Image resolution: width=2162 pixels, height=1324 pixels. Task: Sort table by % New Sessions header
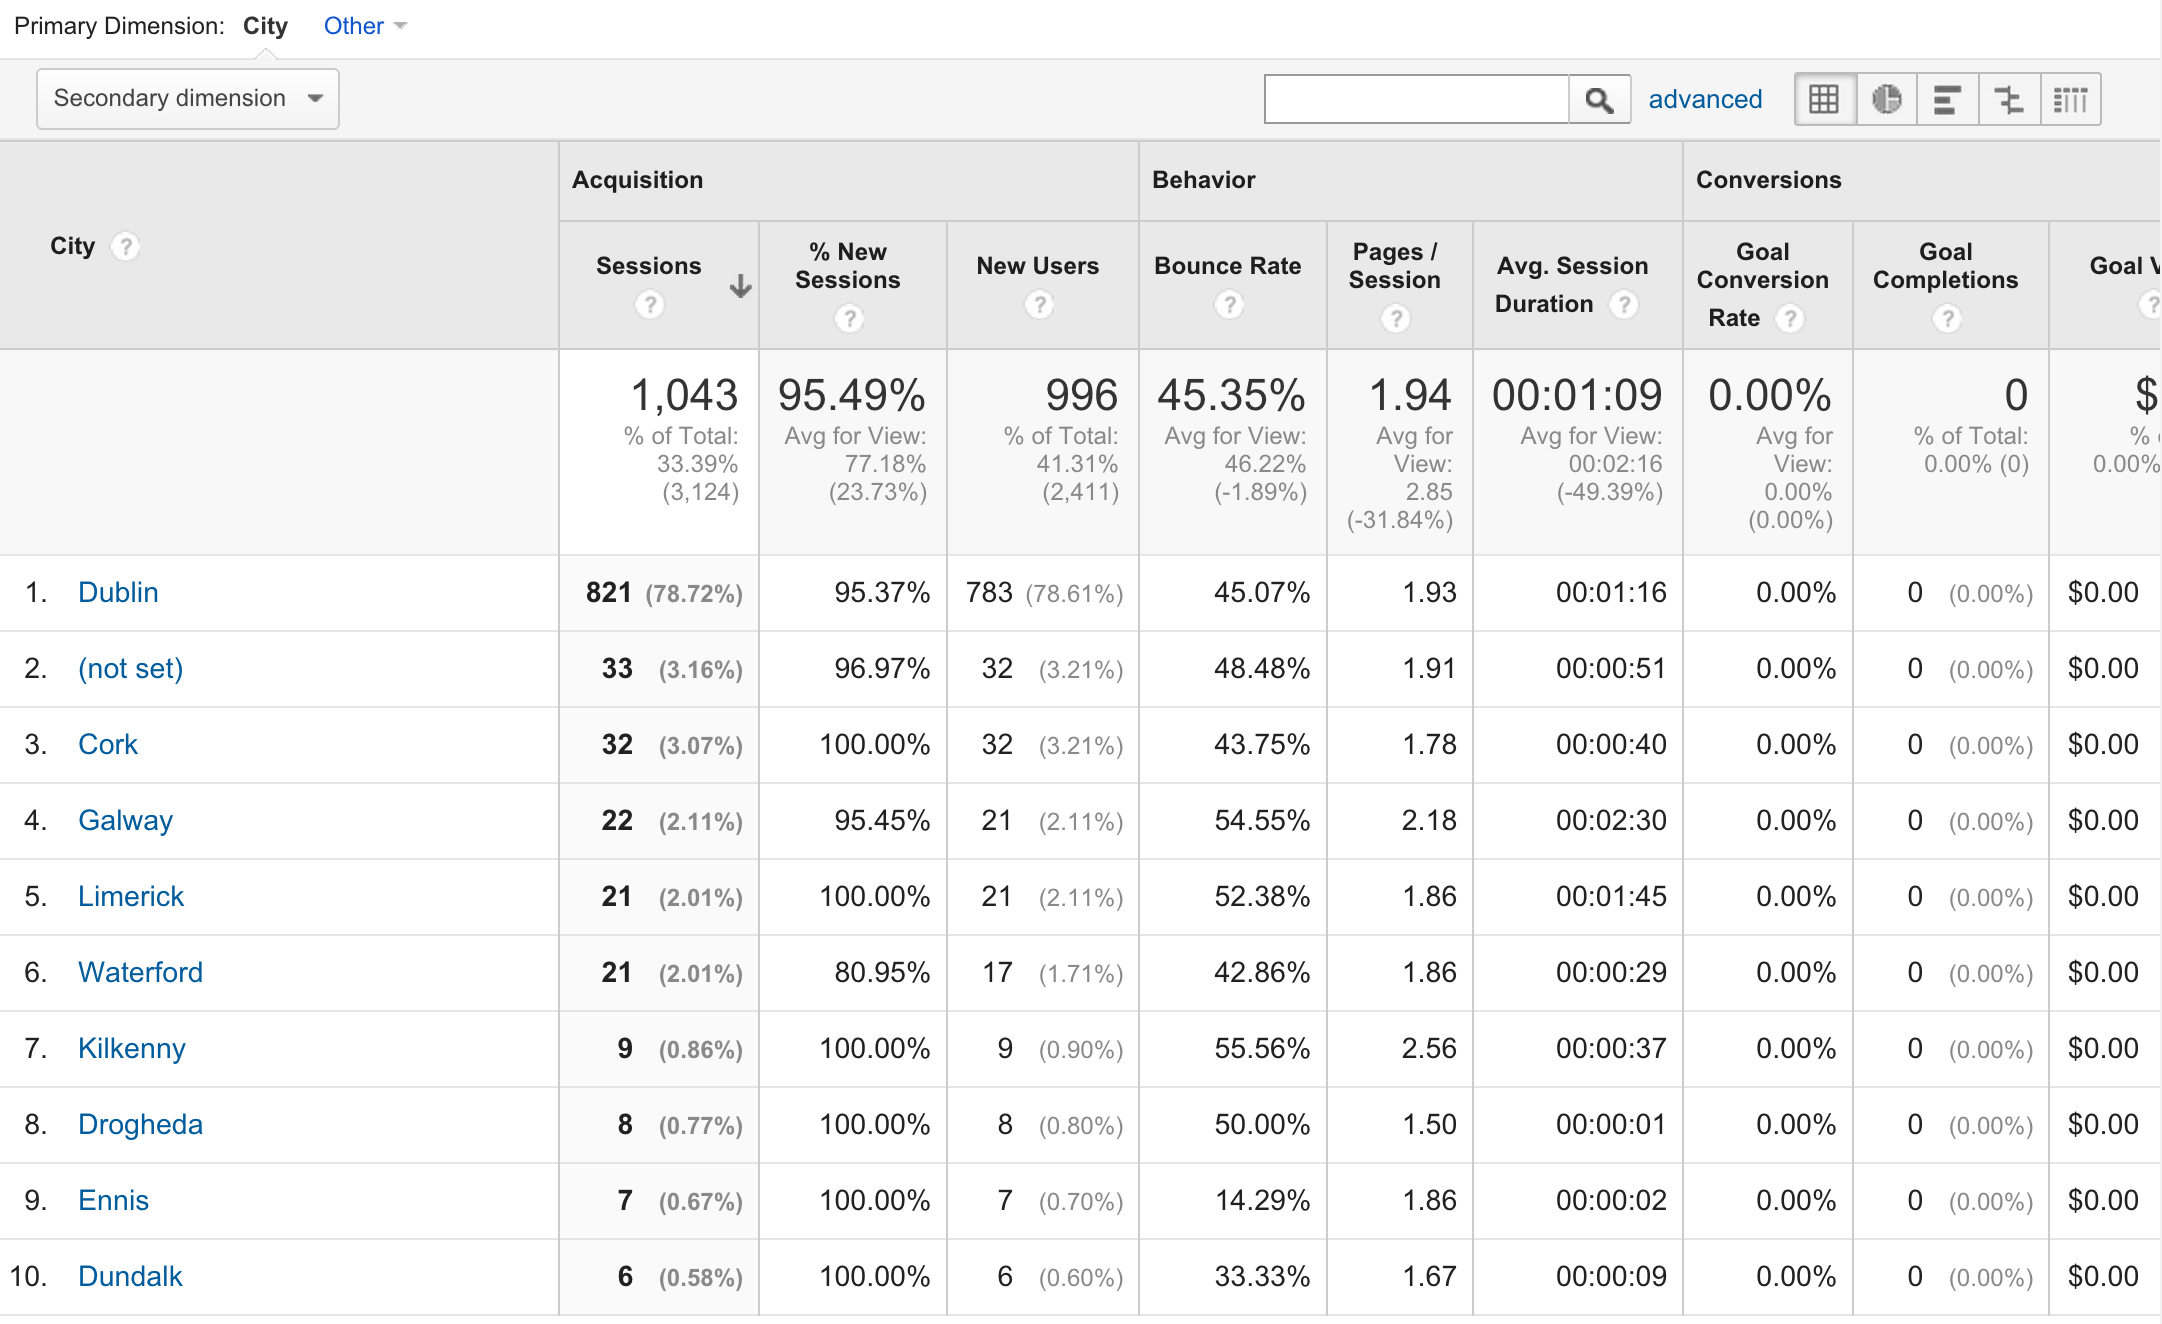(x=848, y=266)
